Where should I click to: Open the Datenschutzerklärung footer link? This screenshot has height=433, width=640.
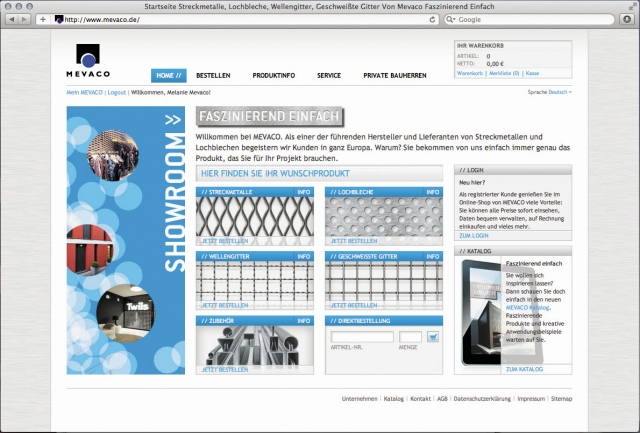pos(482,399)
